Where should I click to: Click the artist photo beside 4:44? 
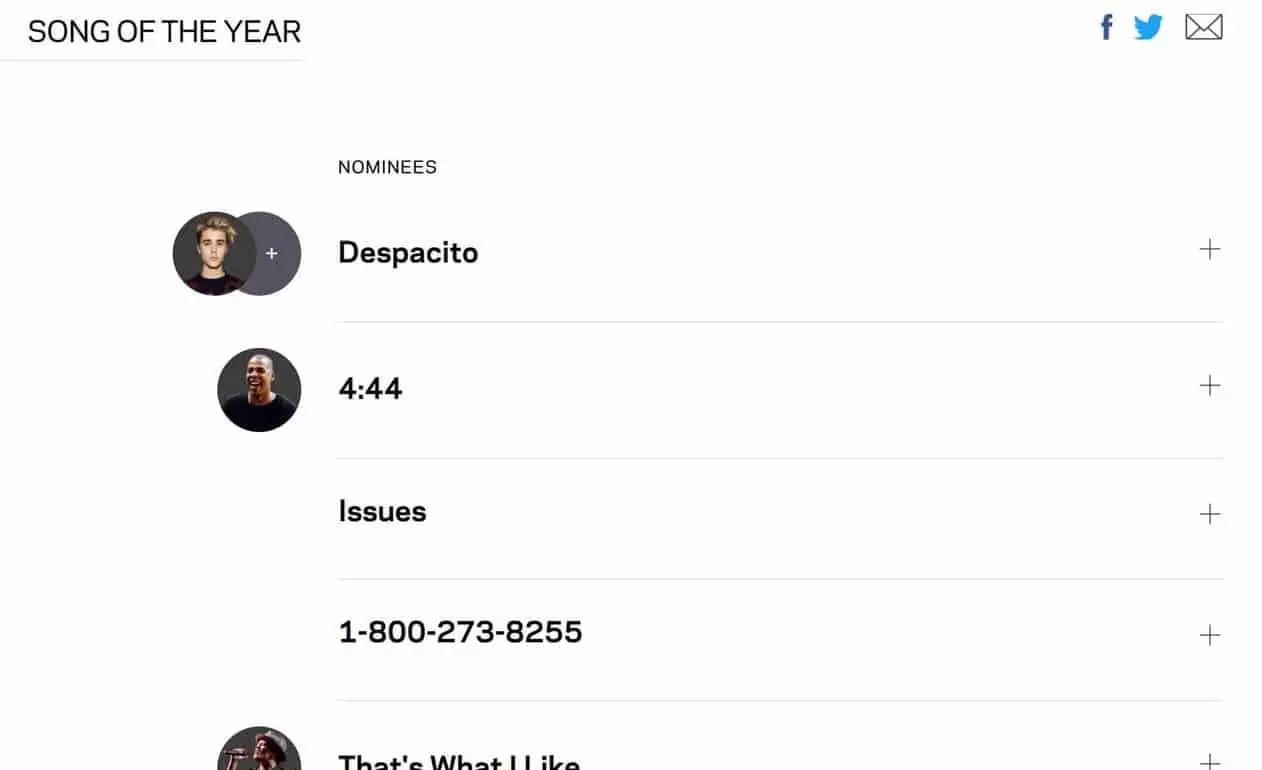pos(259,390)
